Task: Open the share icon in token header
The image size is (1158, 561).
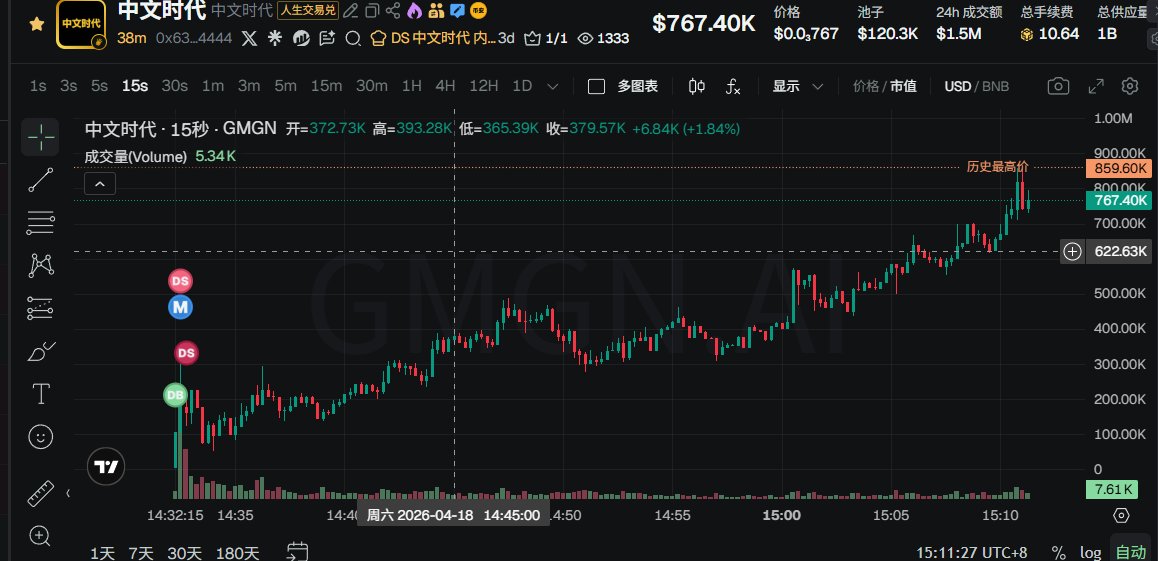Action: coord(393,10)
